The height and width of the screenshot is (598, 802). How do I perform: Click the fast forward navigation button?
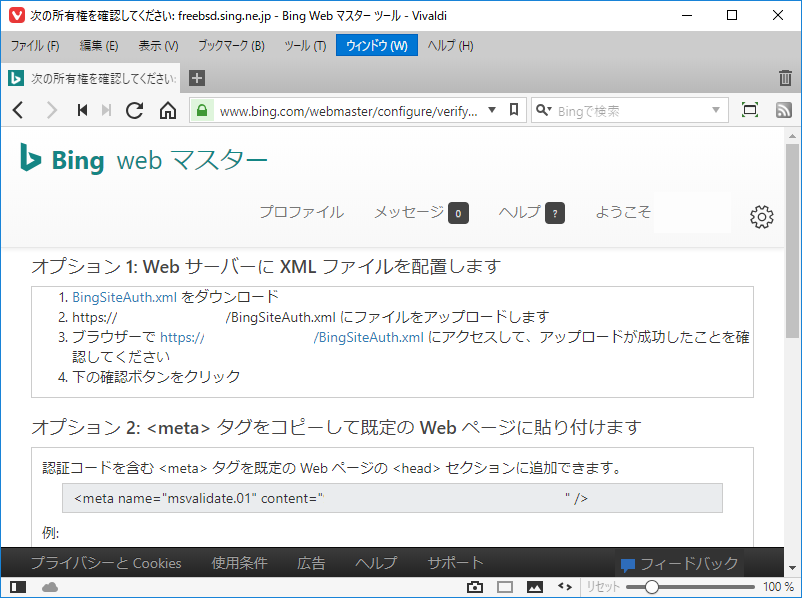click(x=106, y=110)
